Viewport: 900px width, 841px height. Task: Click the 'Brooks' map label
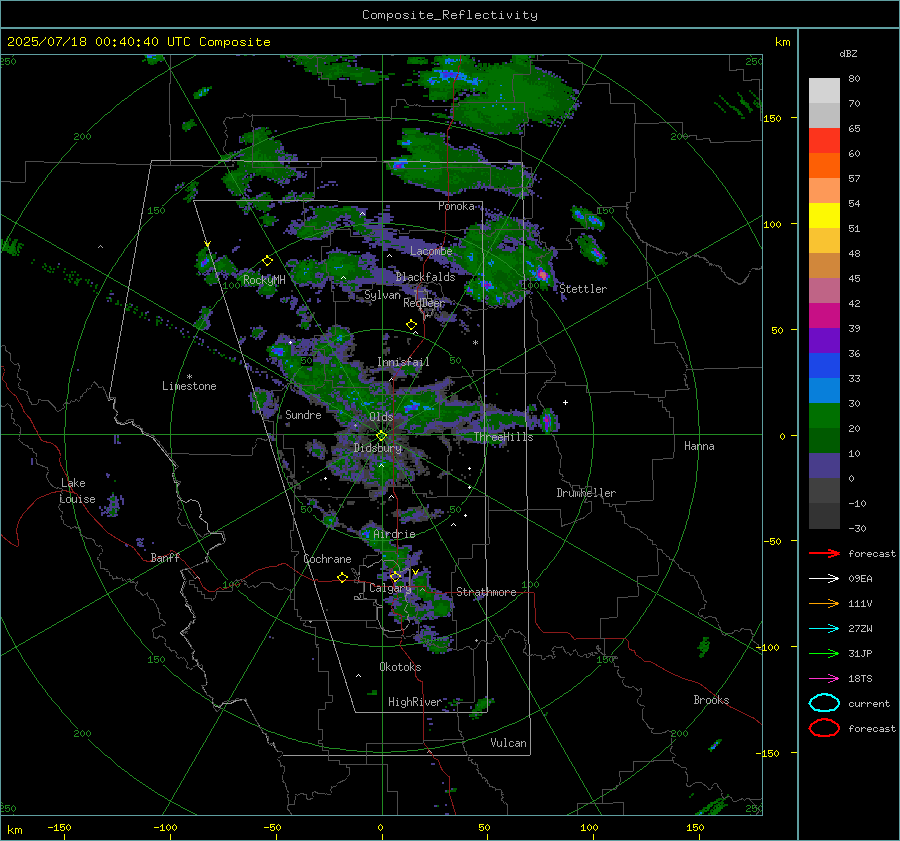[x=711, y=700]
